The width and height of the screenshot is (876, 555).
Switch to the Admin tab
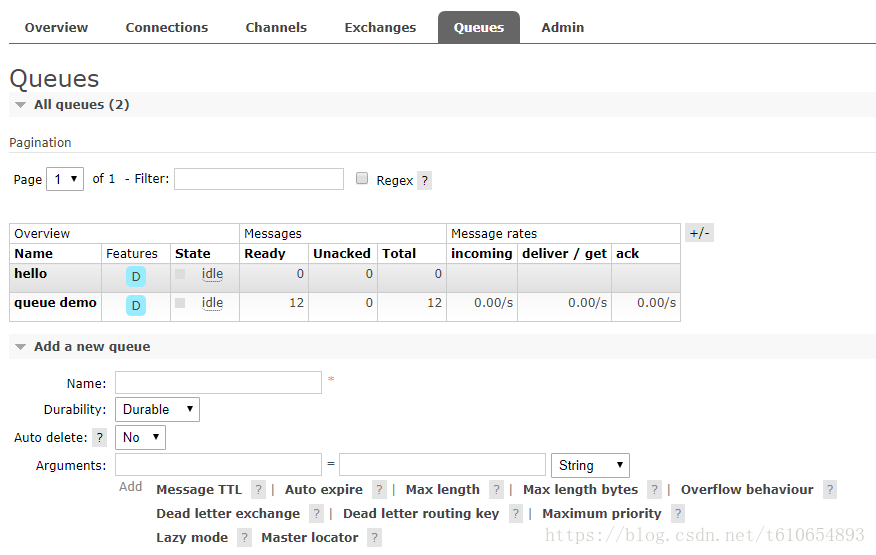563,27
